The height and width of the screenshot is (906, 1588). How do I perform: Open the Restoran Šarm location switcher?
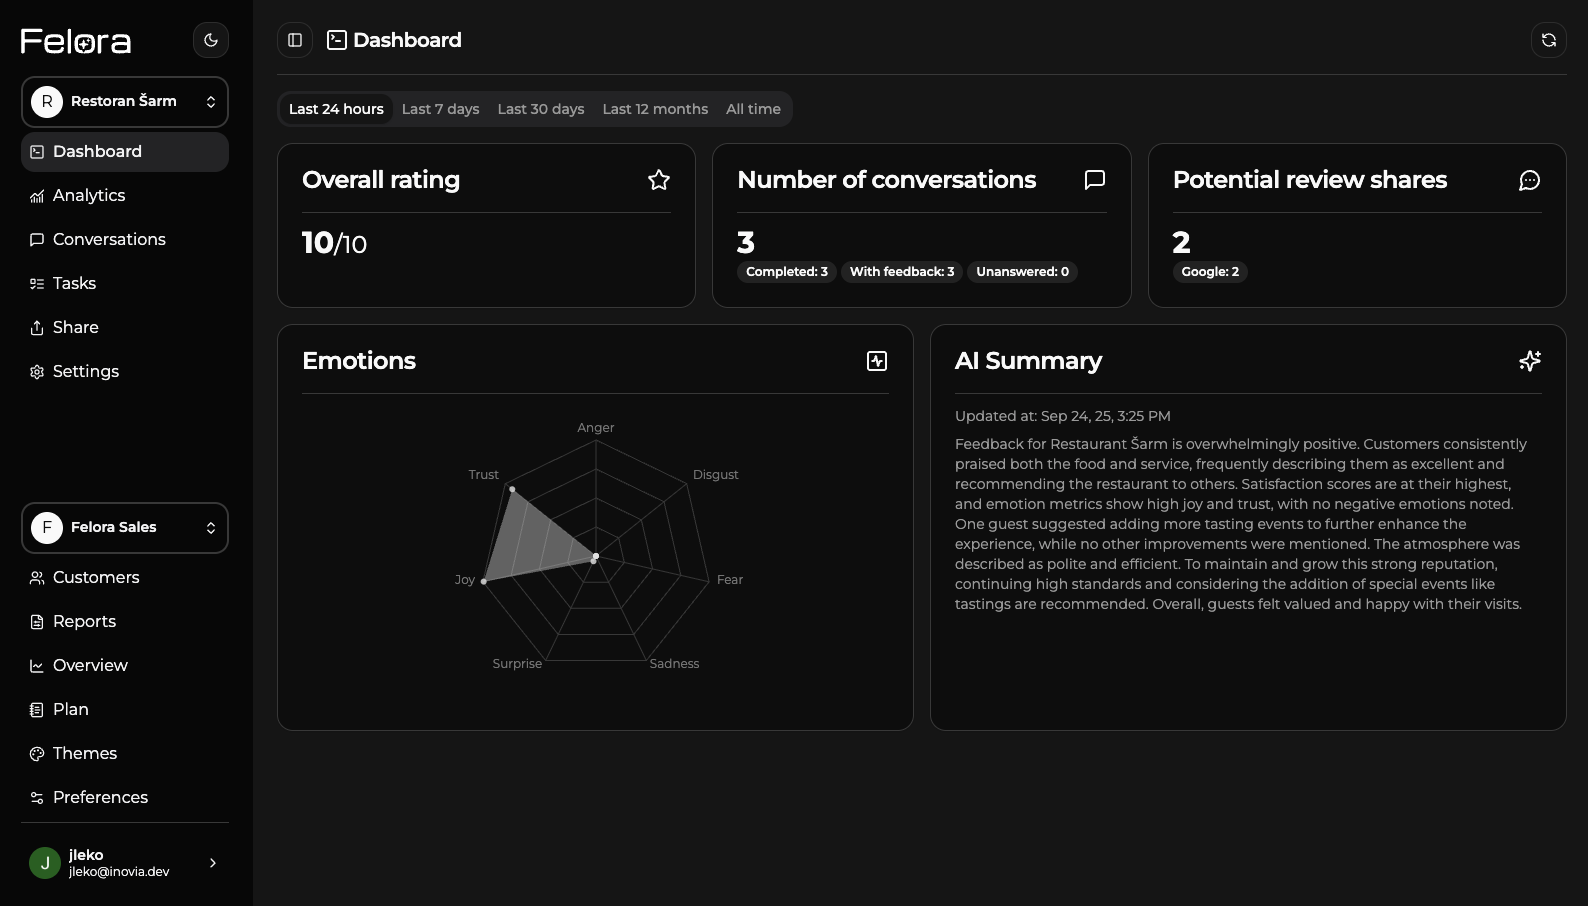point(125,102)
